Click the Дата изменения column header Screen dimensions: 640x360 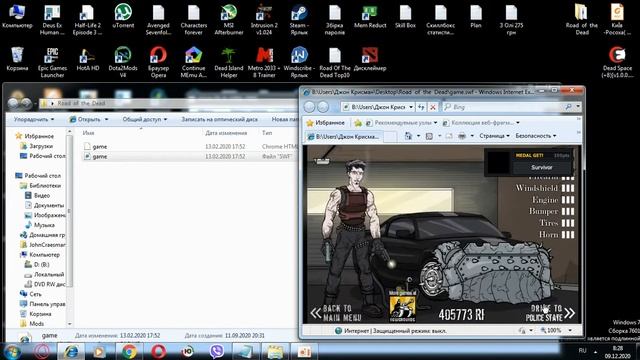pos(226,133)
